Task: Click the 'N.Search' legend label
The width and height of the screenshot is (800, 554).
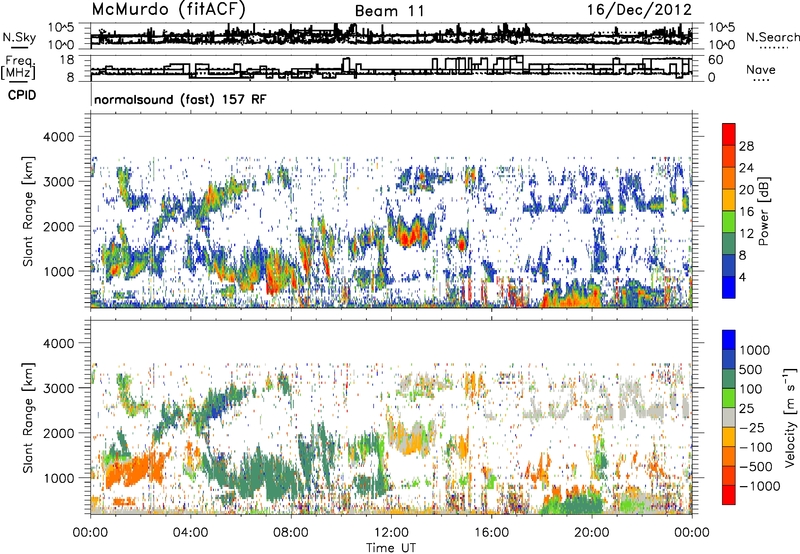Action: tap(772, 37)
